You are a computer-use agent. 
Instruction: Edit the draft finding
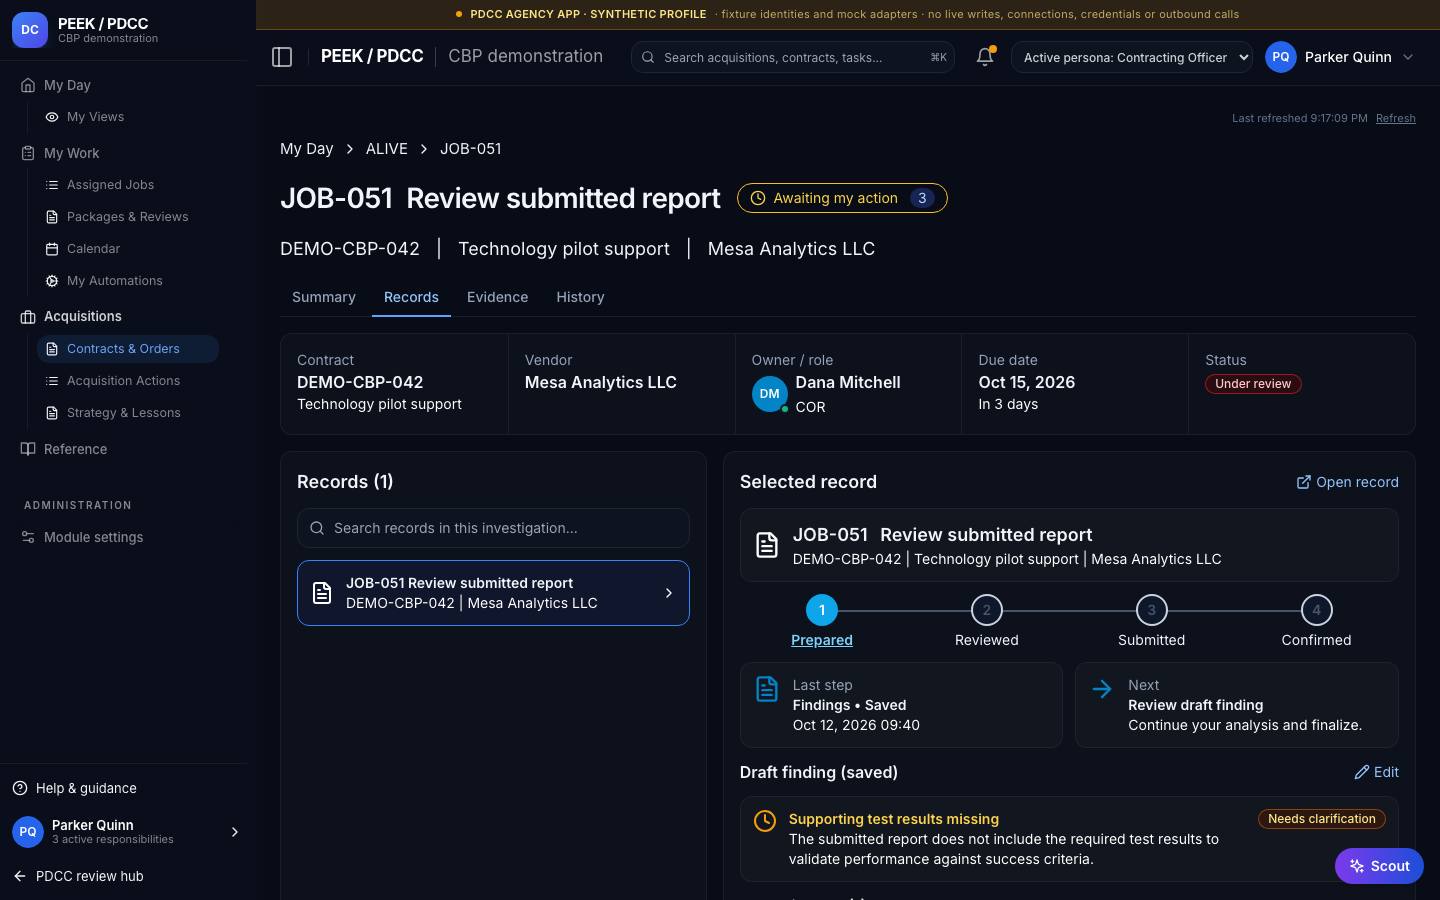1376,772
